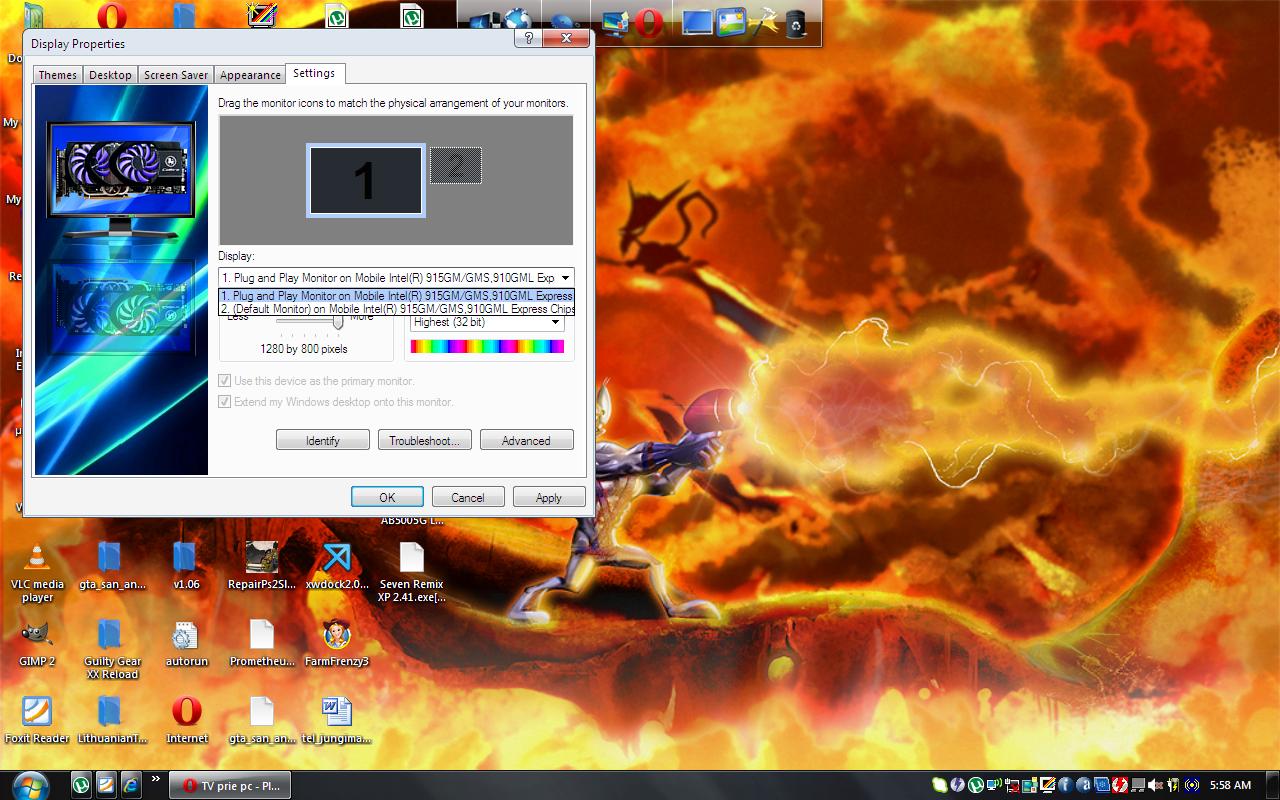The width and height of the screenshot is (1280, 800).
Task: Launch Foxit Reader from the desktop
Action: 37,719
